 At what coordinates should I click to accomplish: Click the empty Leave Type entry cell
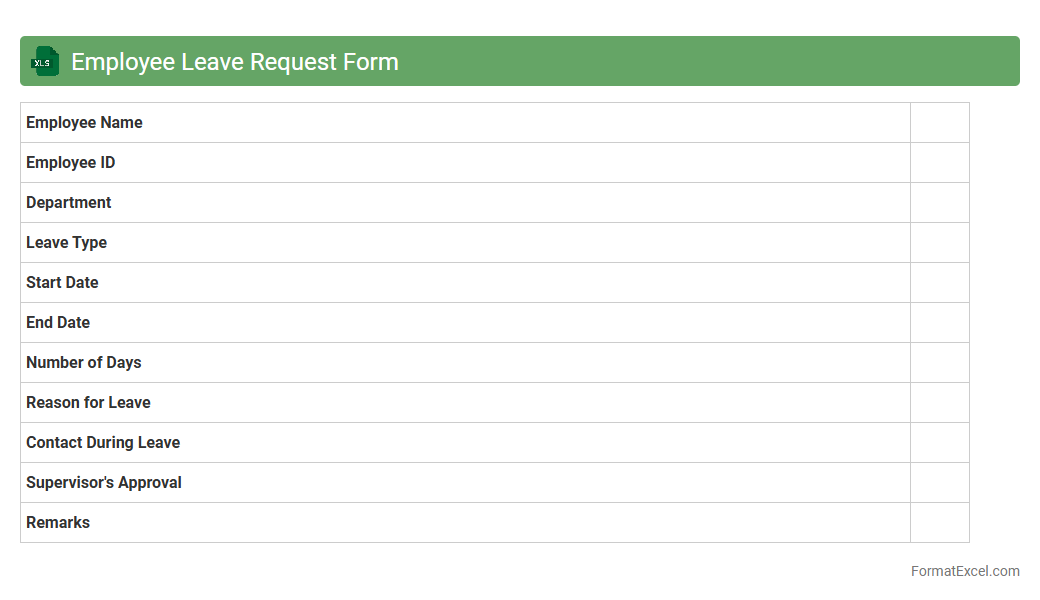click(939, 243)
